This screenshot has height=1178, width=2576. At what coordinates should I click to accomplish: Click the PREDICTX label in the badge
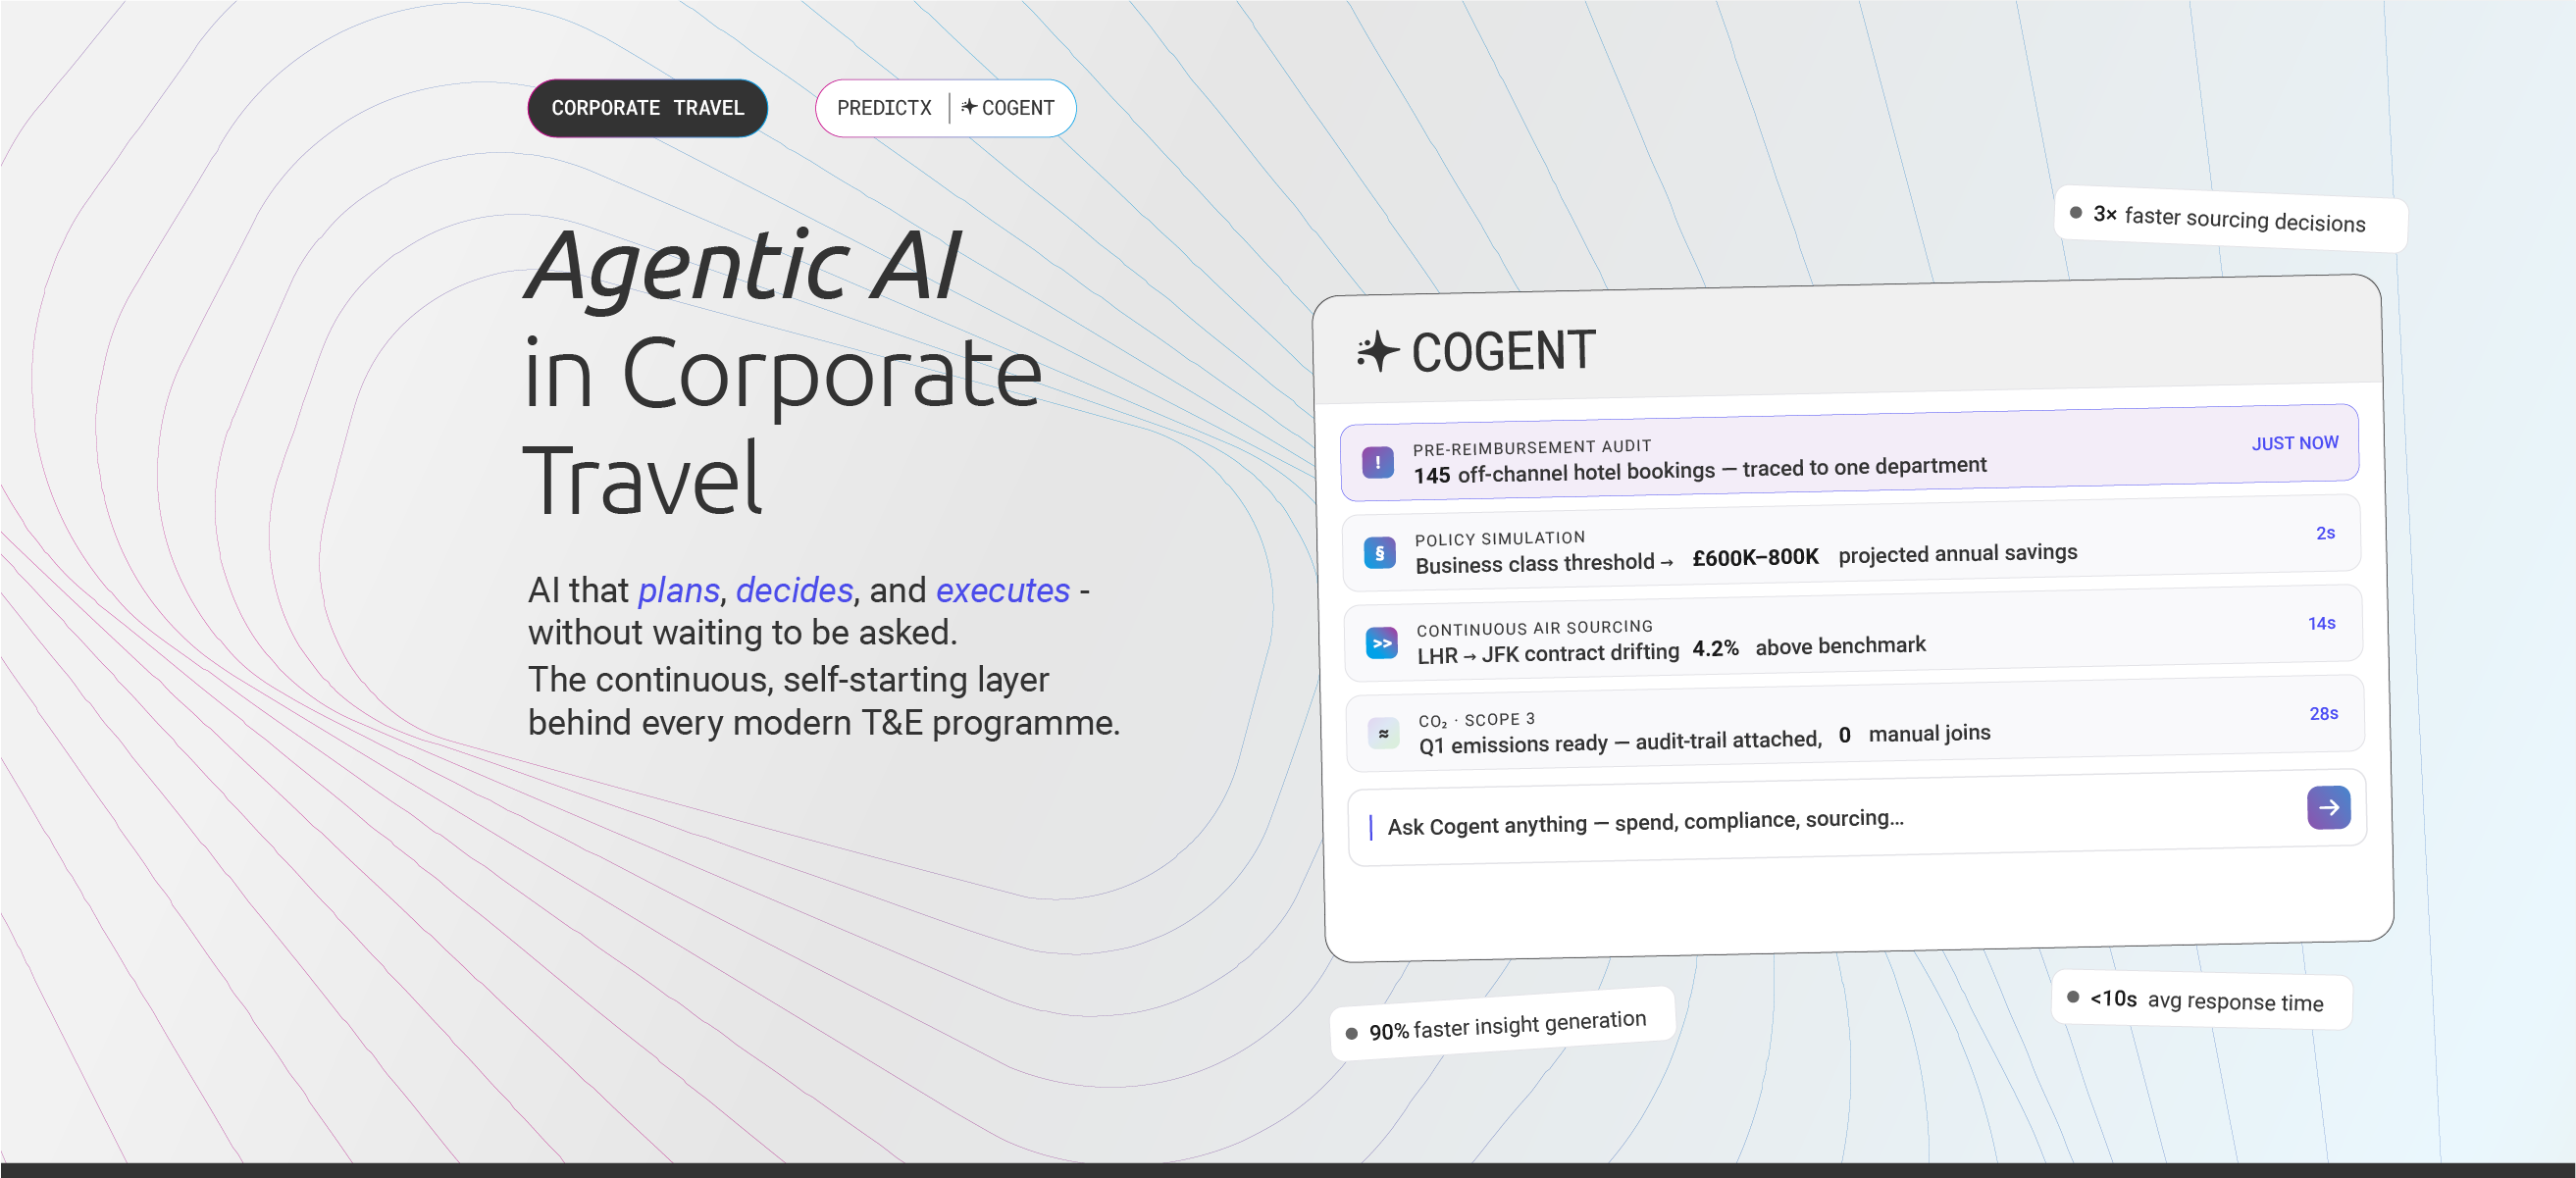click(884, 108)
